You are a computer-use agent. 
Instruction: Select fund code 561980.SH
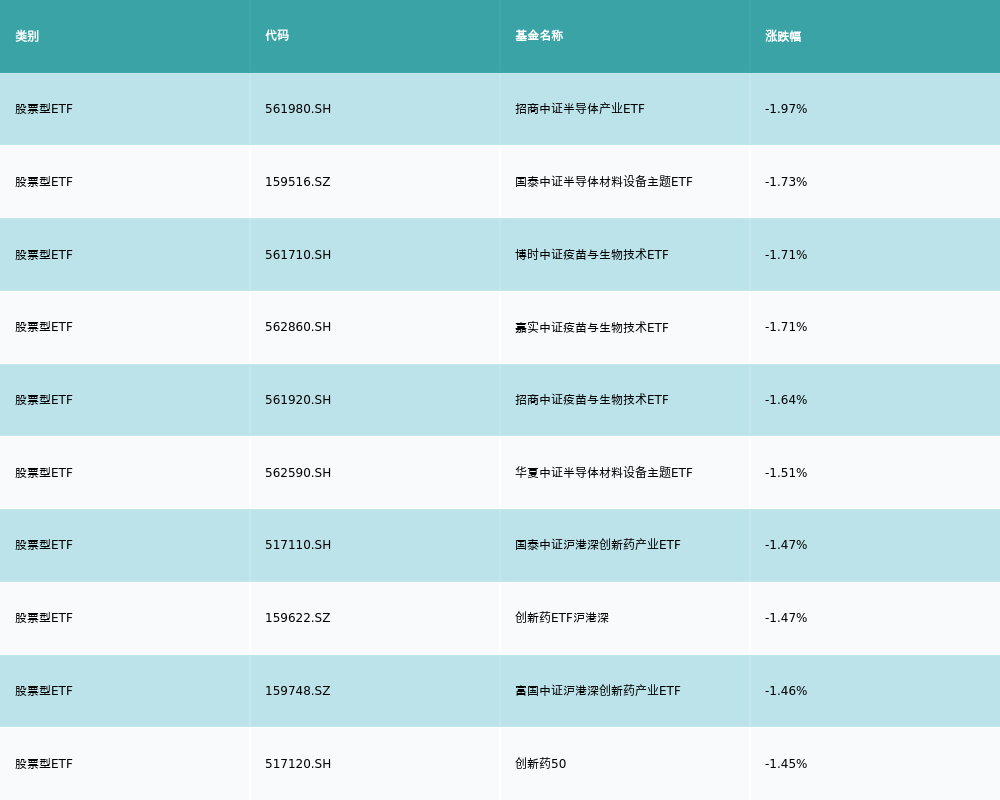point(298,109)
